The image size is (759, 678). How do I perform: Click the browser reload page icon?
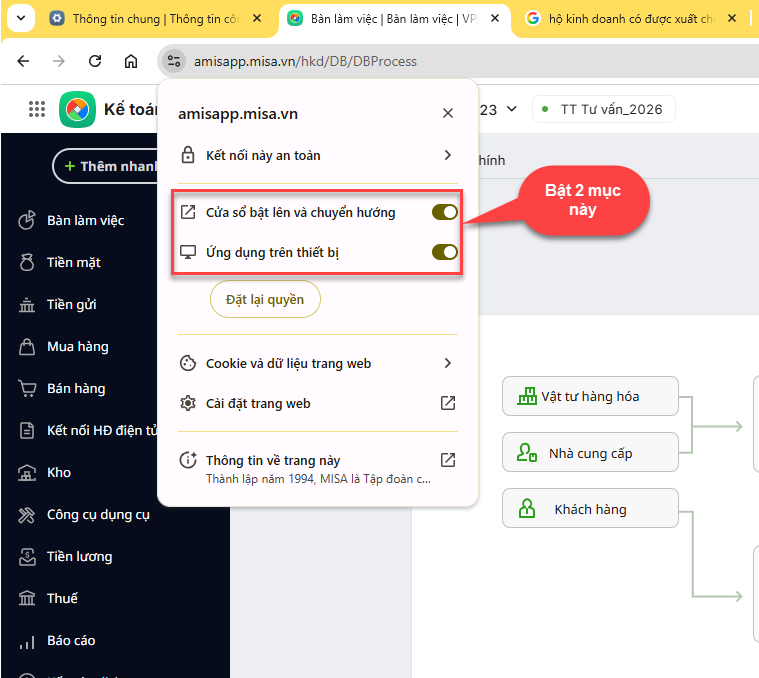95,61
